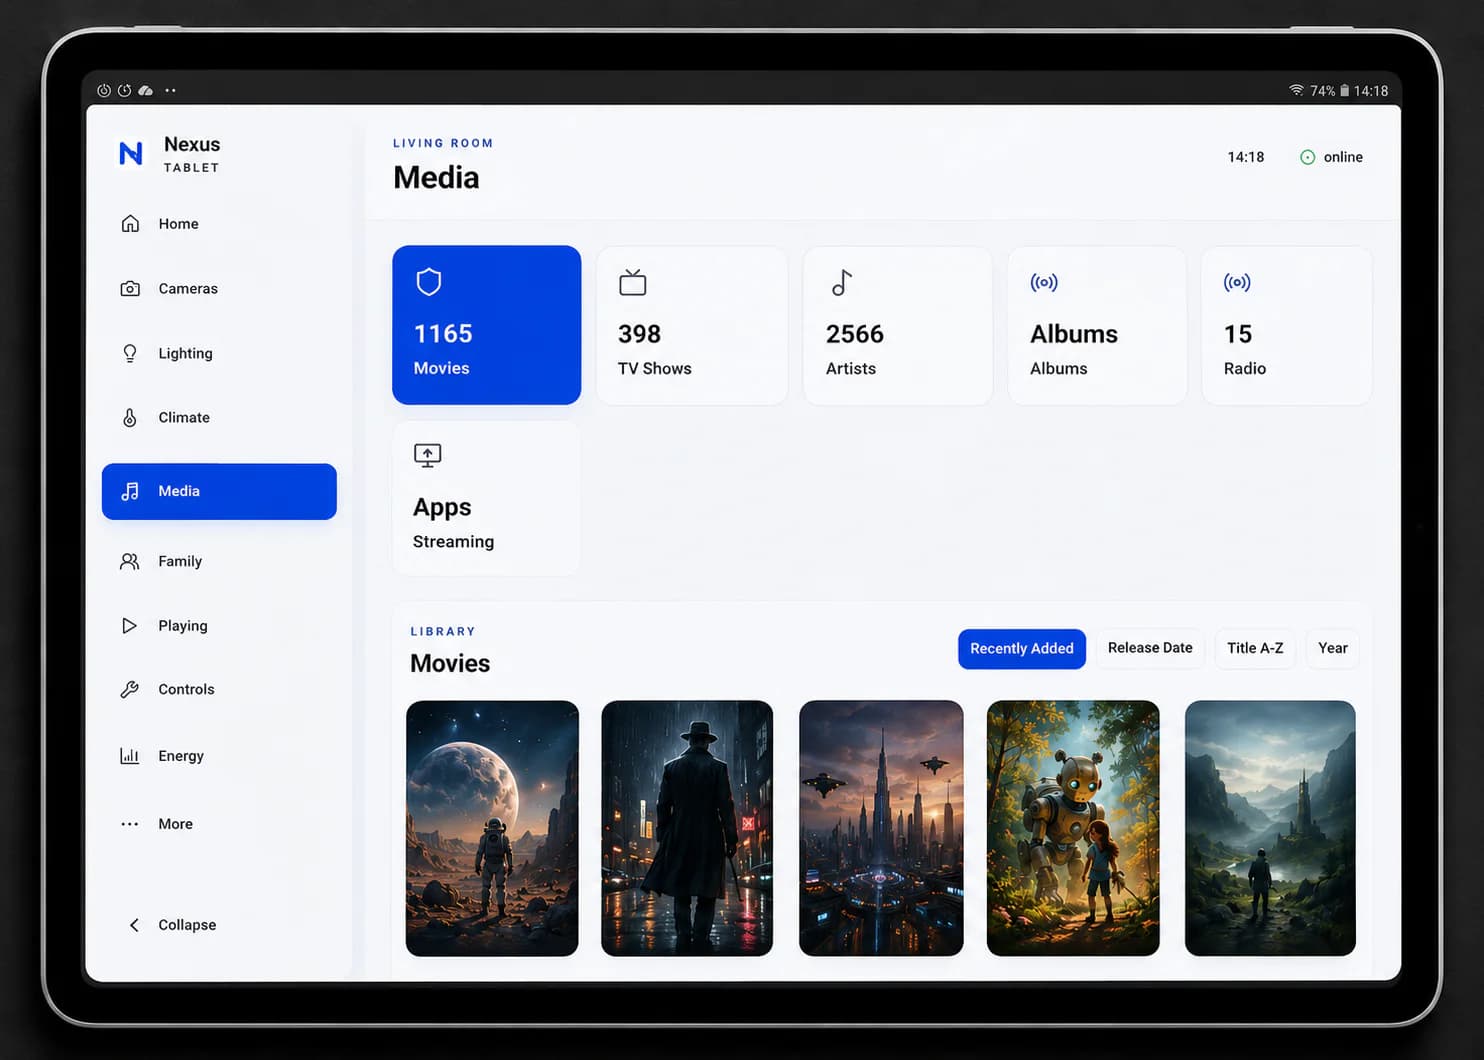The height and width of the screenshot is (1060, 1484).
Task: Click the Media music note icon
Action: click(130, 491)
